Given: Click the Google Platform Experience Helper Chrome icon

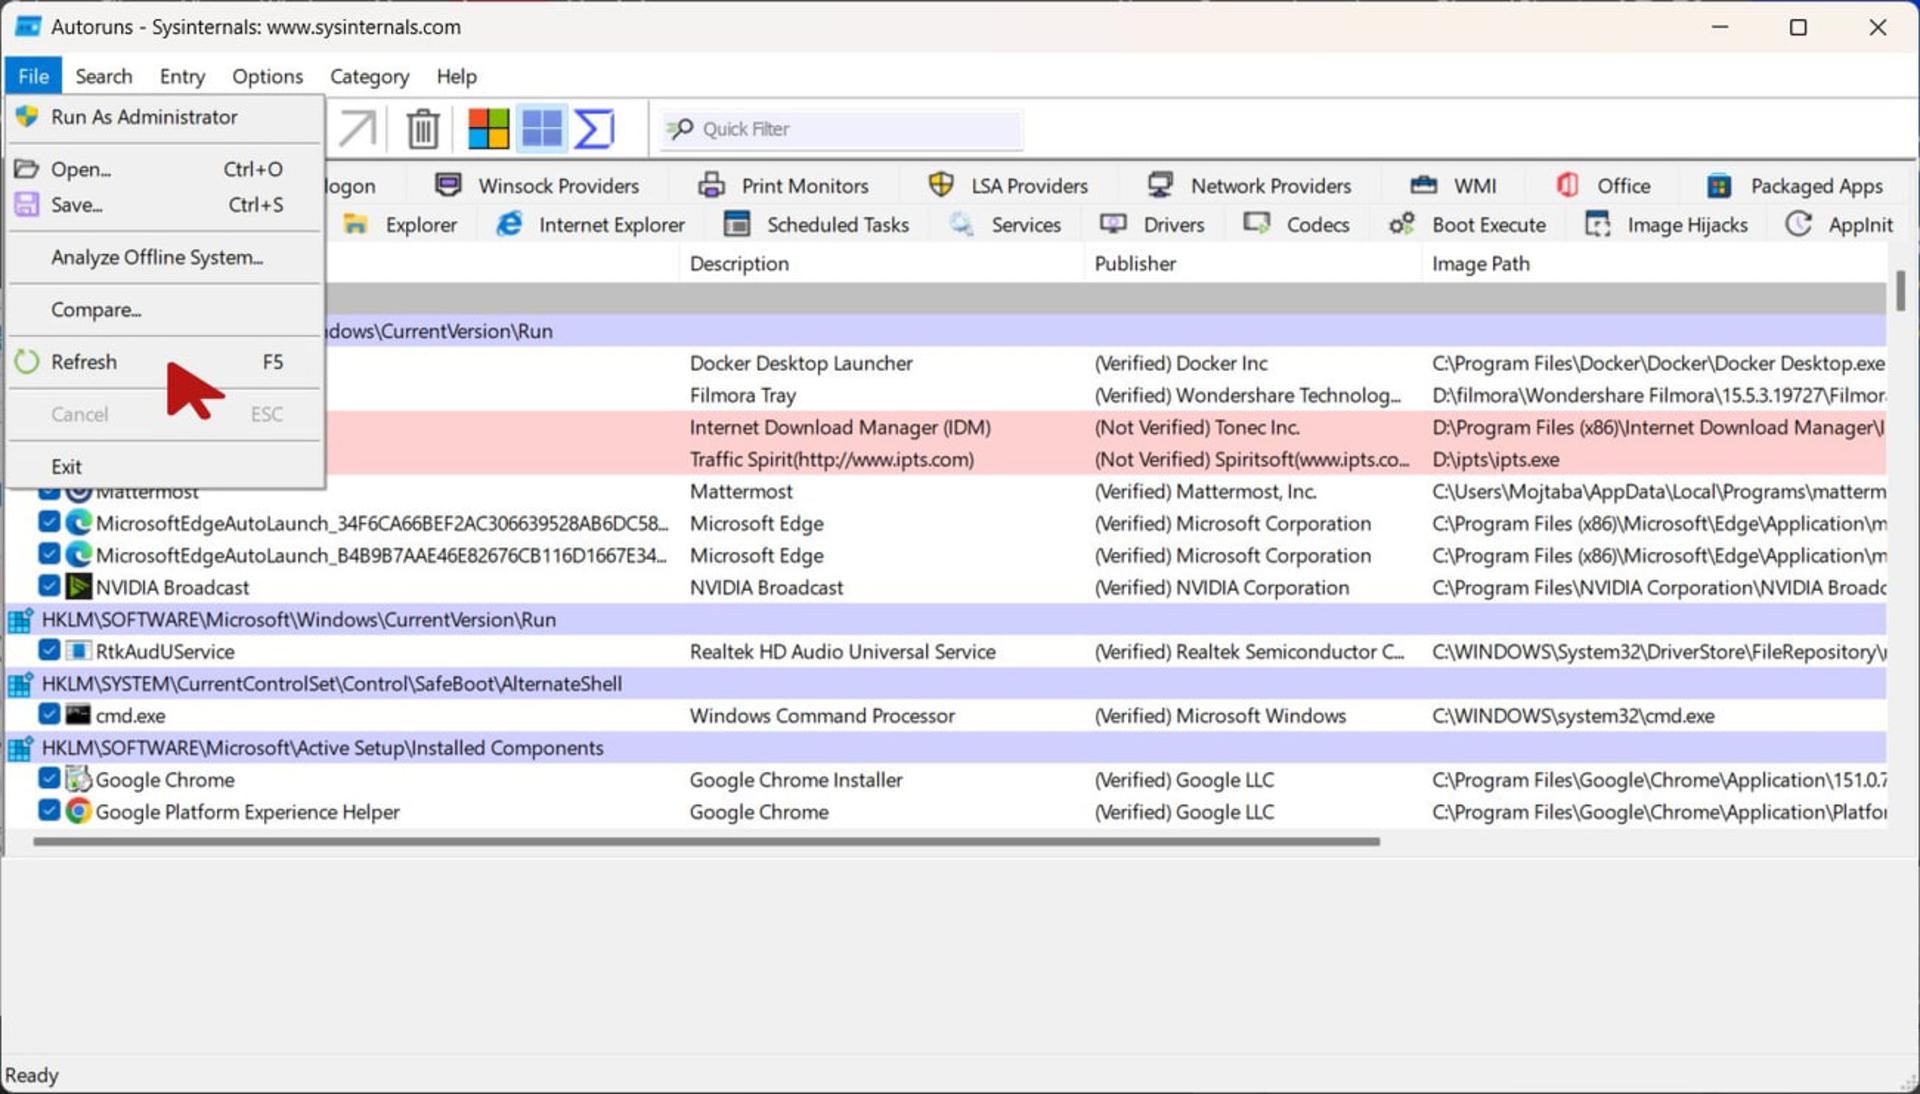Looking at the screenshot, I should (78, 811).
